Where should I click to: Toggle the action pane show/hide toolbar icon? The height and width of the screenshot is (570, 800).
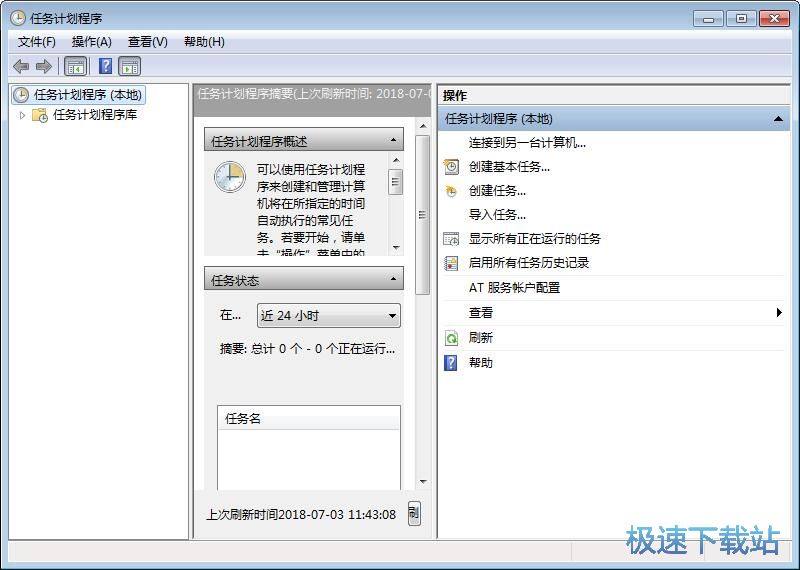pyautogui.click(x=130, y=66)
